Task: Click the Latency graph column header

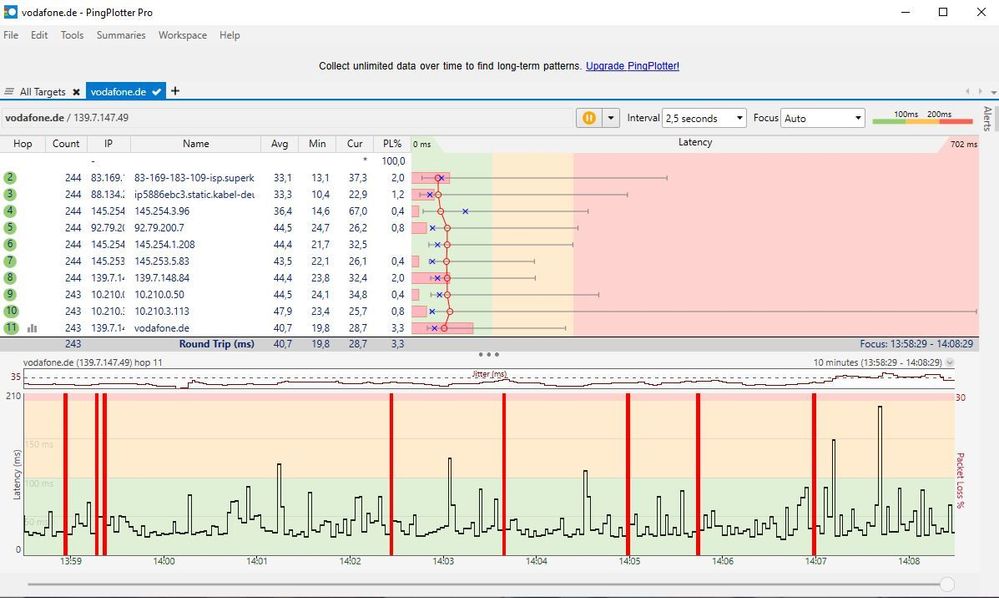Action: tap(694, 143)
